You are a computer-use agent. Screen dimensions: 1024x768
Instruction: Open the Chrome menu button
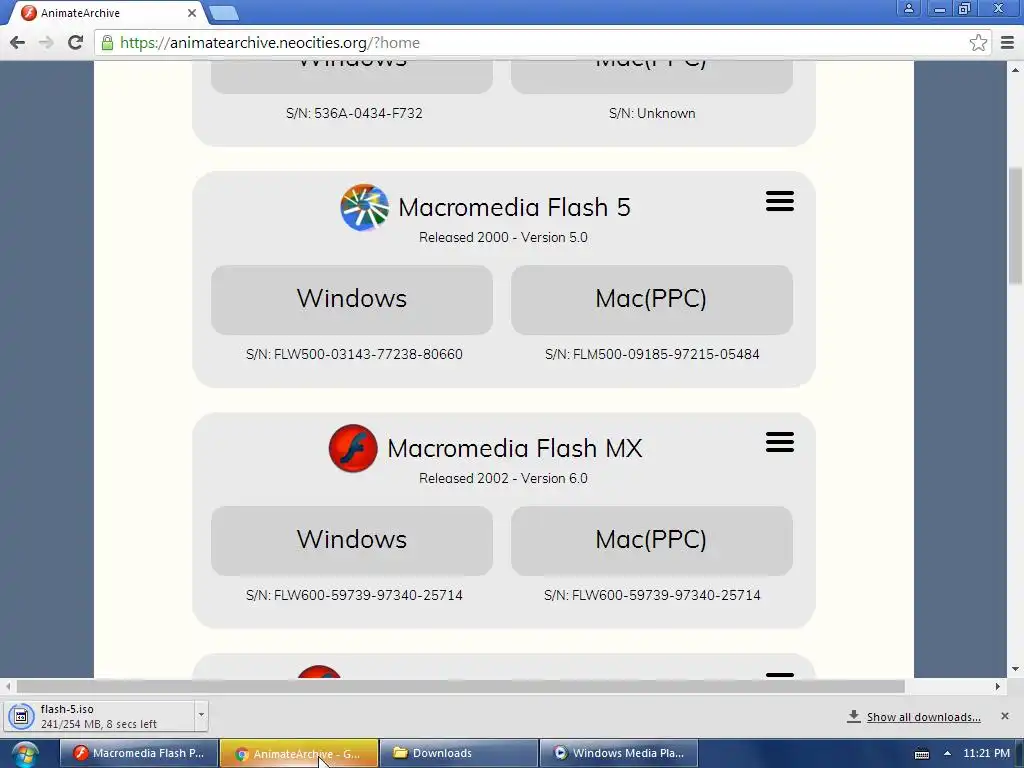pyautogui.click(x=1007, y=43)
